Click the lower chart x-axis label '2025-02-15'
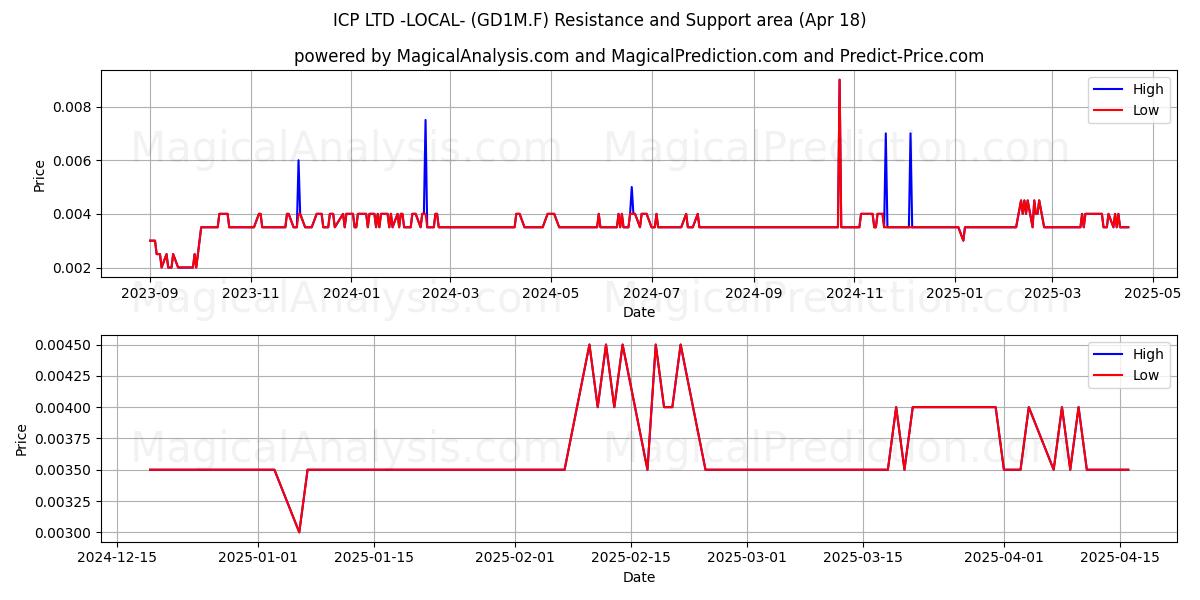1200x600 pixels. point(631,557)
